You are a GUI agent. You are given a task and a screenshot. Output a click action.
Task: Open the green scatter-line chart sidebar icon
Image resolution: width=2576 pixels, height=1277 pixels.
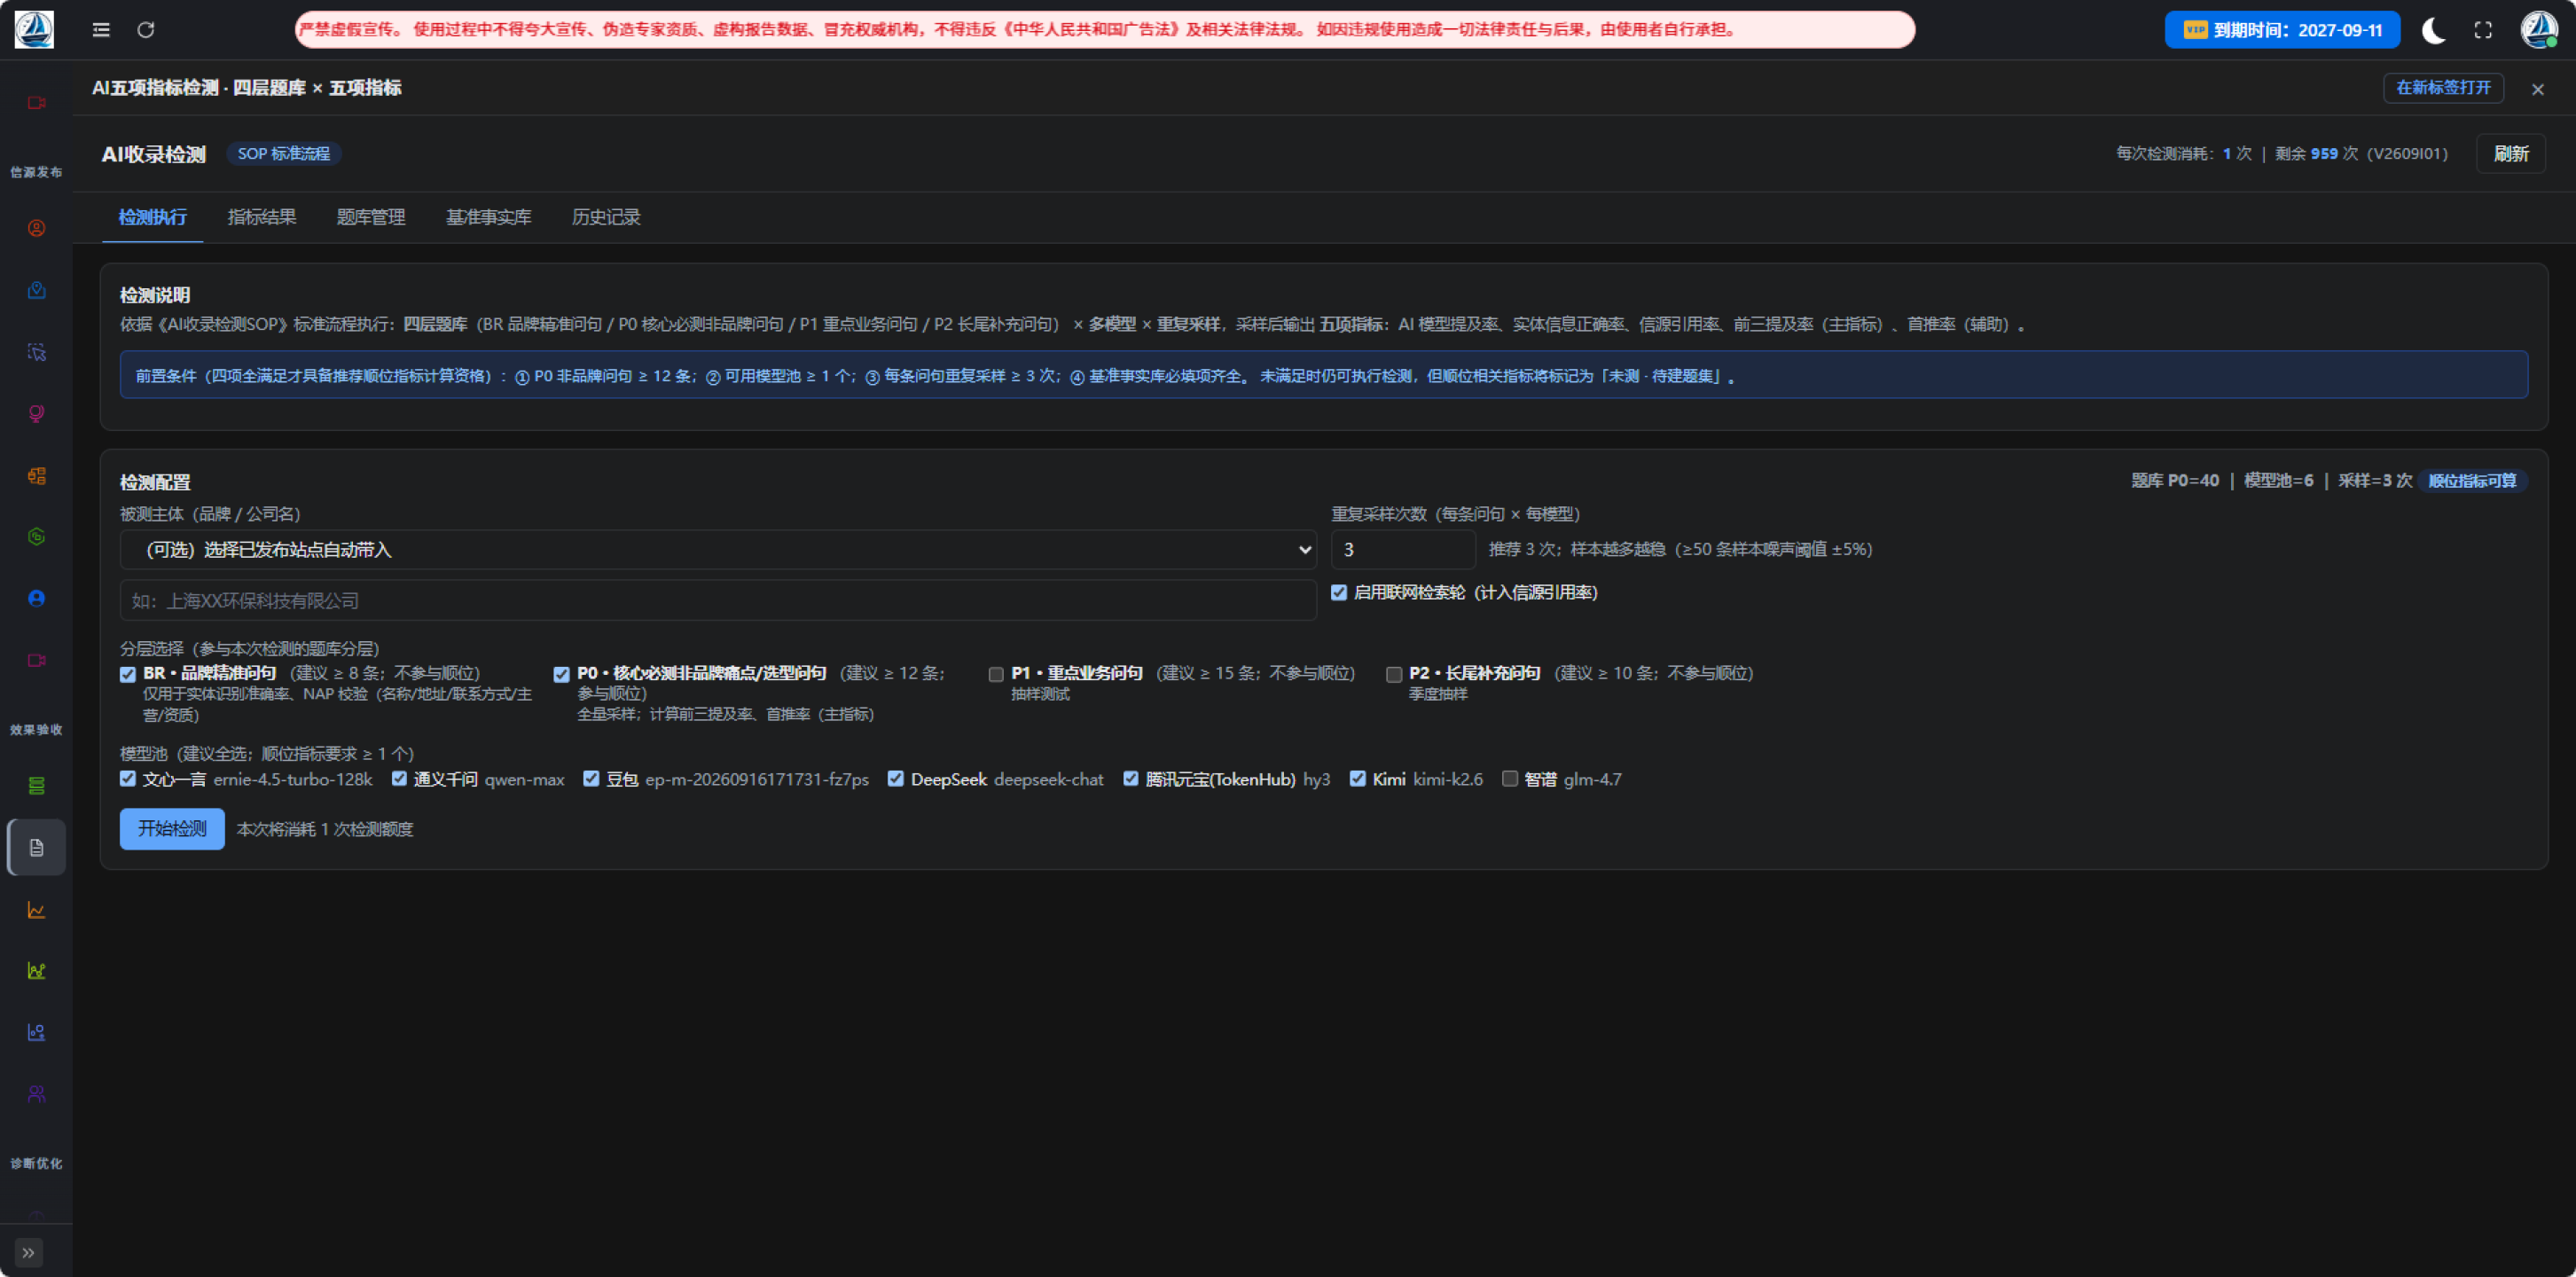pos(37,971)
